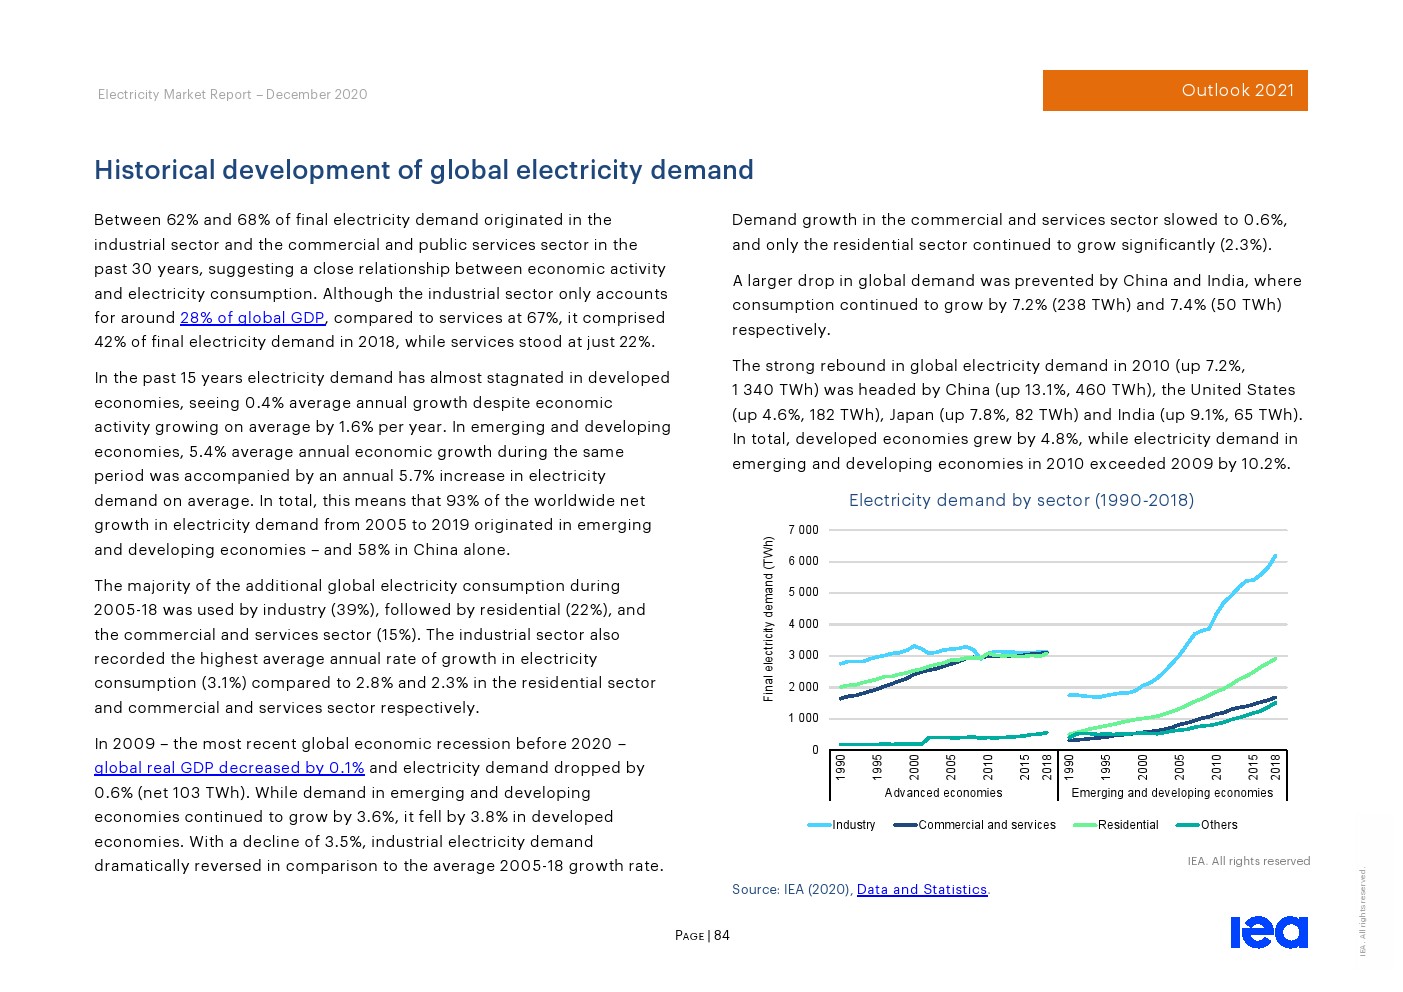The image size is (1403, 992).
Task: Click the orange "Outlook 2021" banner
Action: click(1174, 90)
